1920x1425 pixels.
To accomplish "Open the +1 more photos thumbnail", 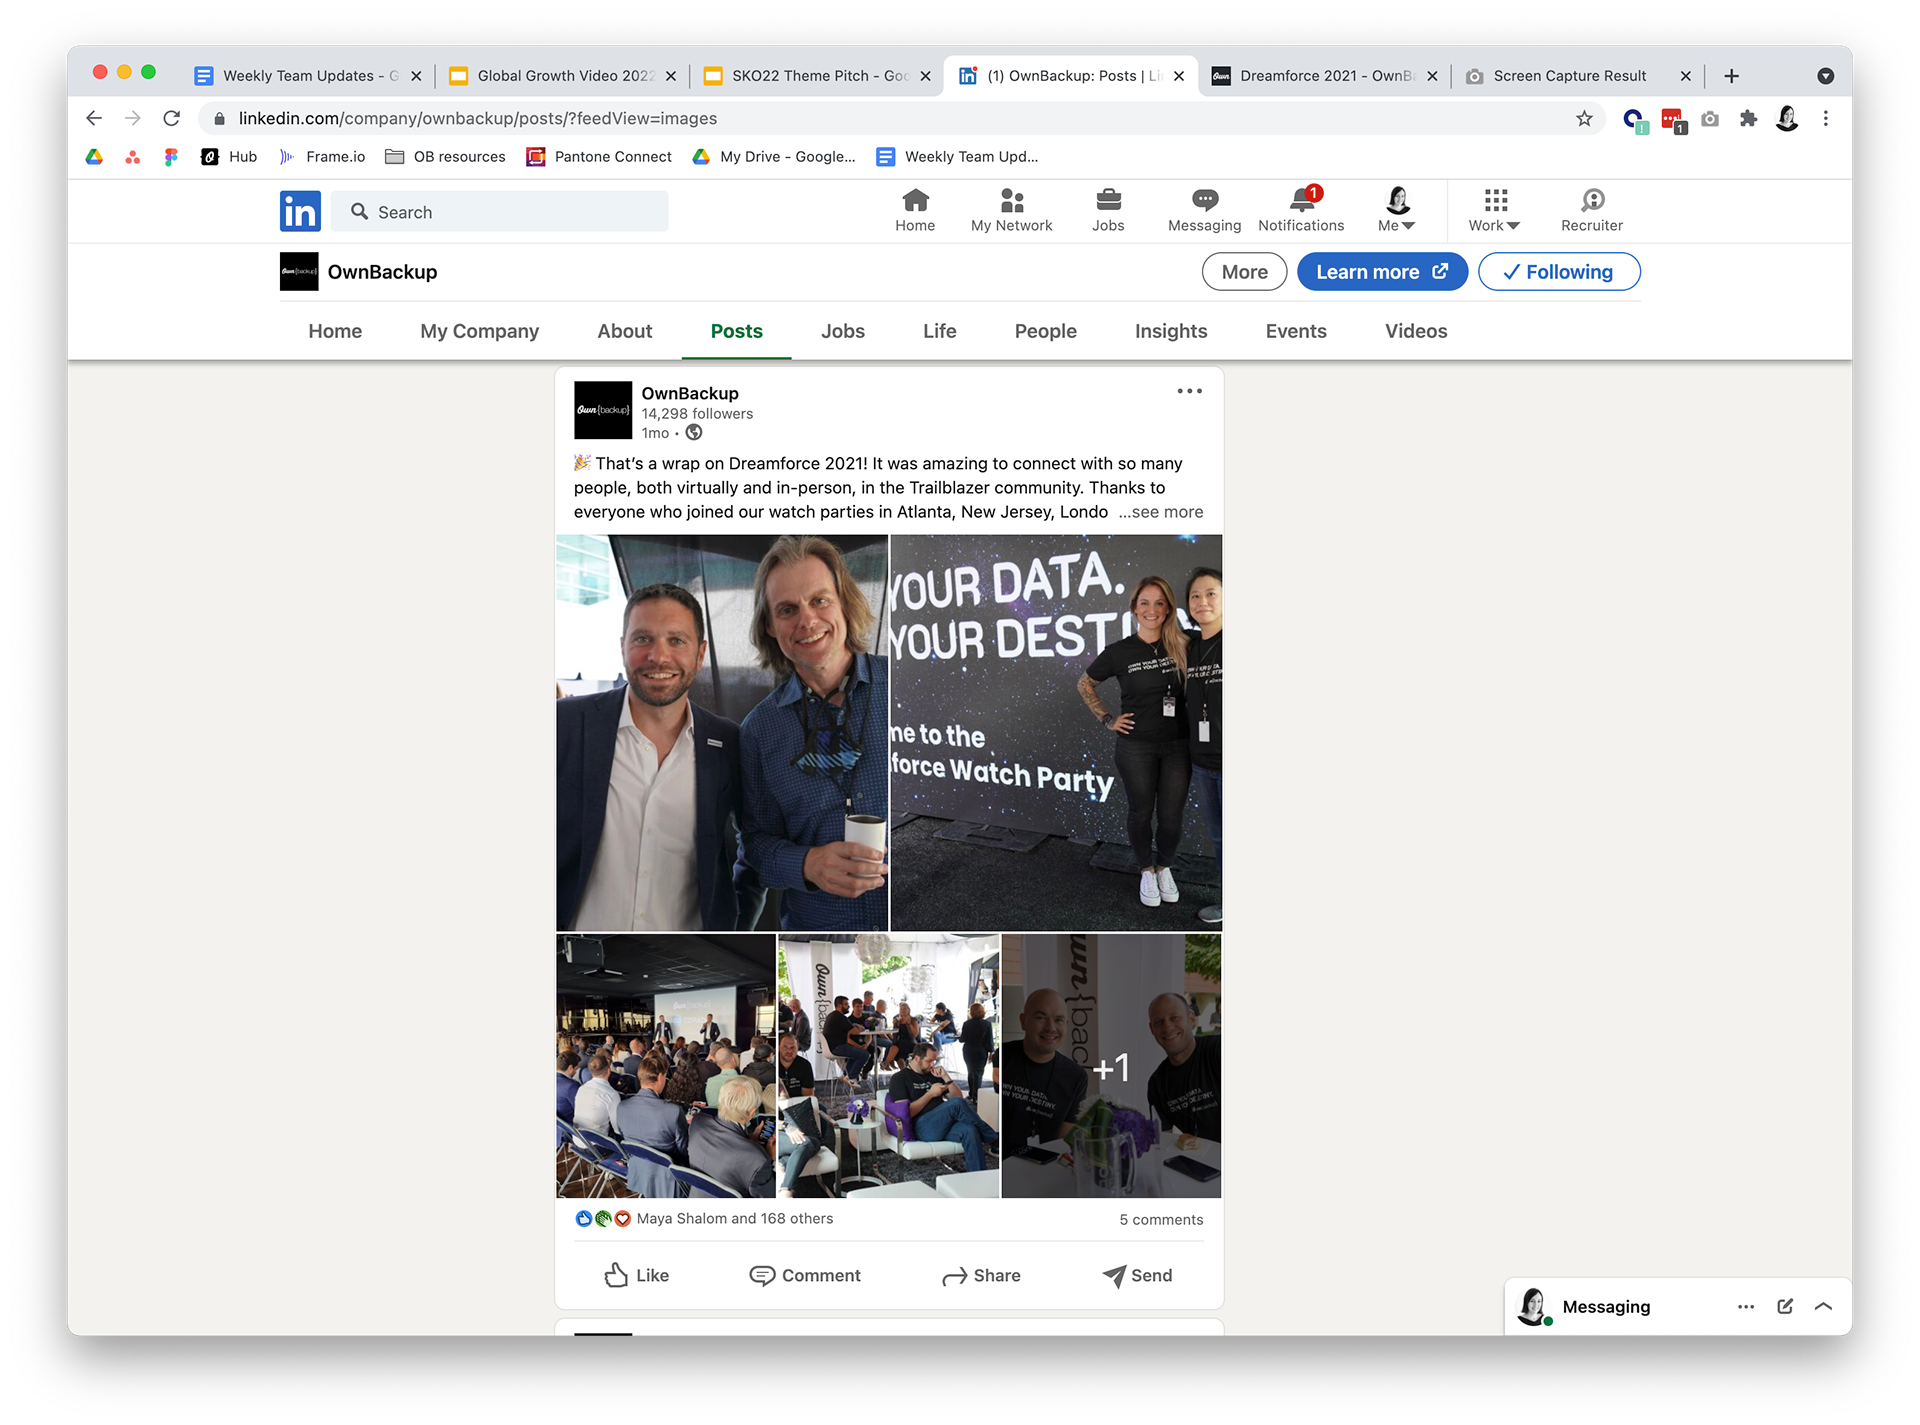I will tap(1111, 1066).
